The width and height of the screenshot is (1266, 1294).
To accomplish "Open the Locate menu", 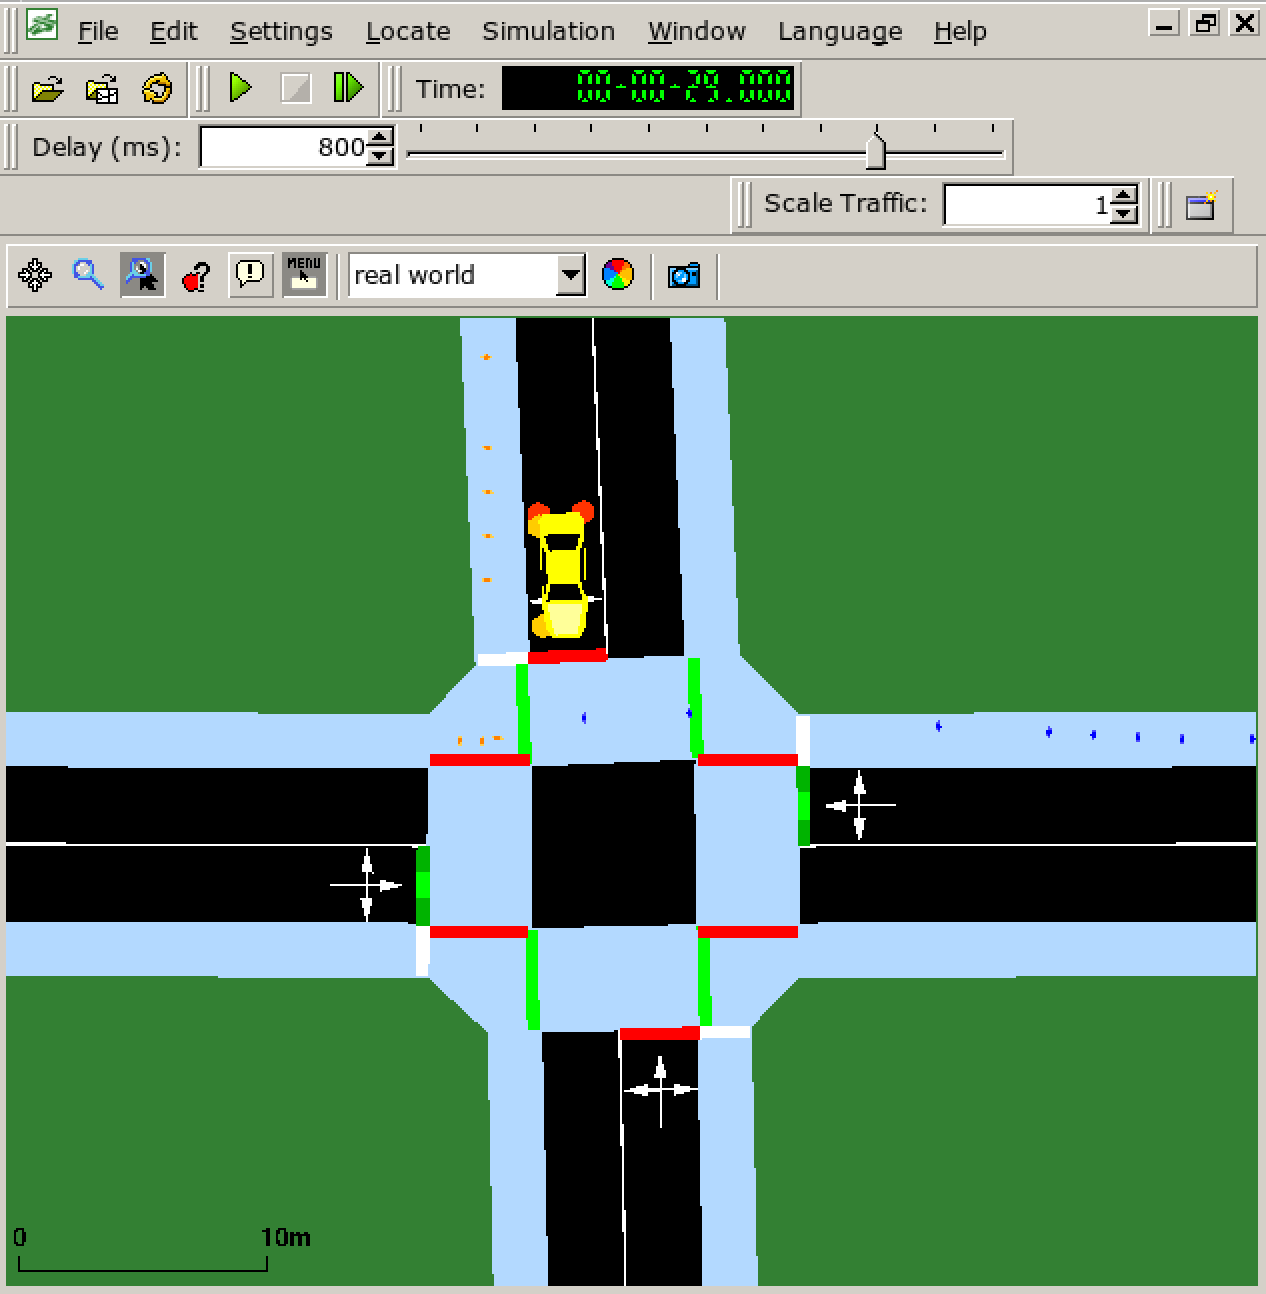I will click(408, 32).
